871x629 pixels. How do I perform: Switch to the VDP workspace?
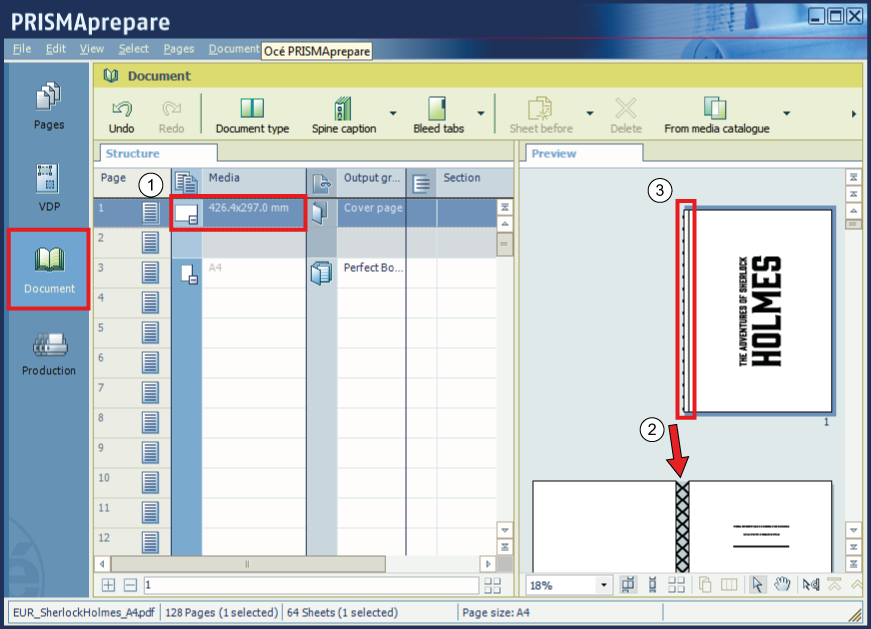click(x=49, y=187)
